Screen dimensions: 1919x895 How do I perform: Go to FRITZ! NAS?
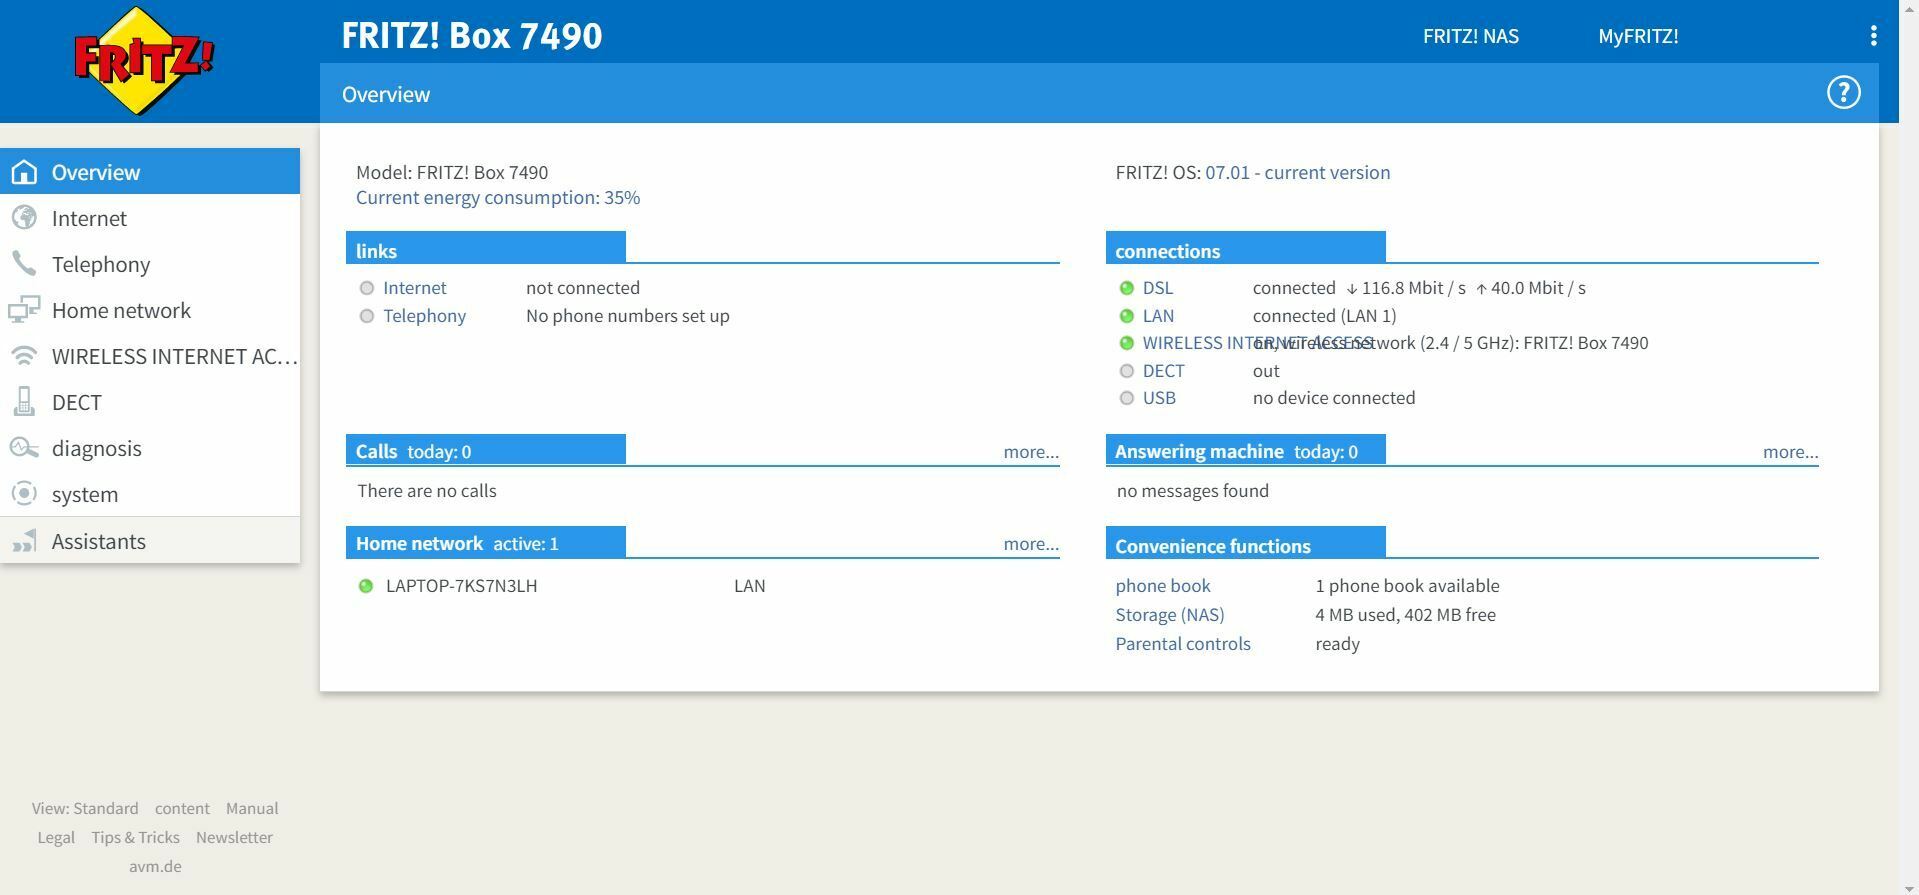pyautogui.click(x=1470, y=36)
